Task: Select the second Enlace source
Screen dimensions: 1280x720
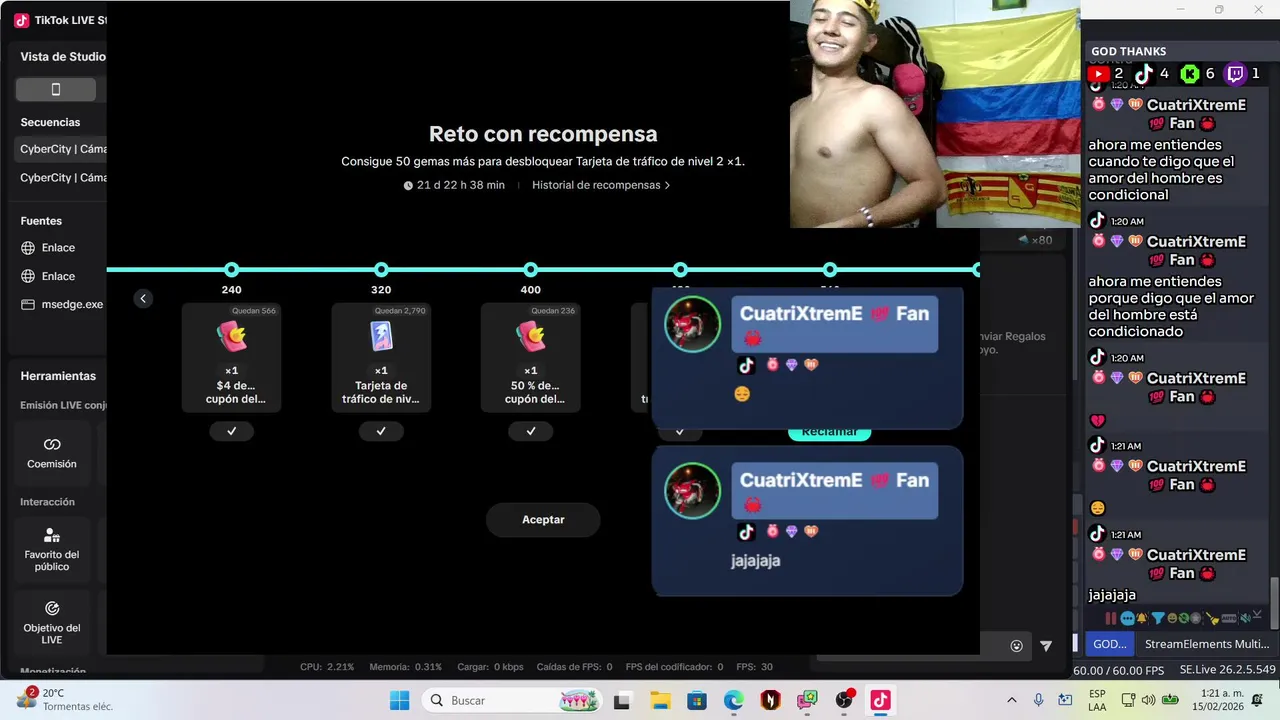Action: point(58,276)
